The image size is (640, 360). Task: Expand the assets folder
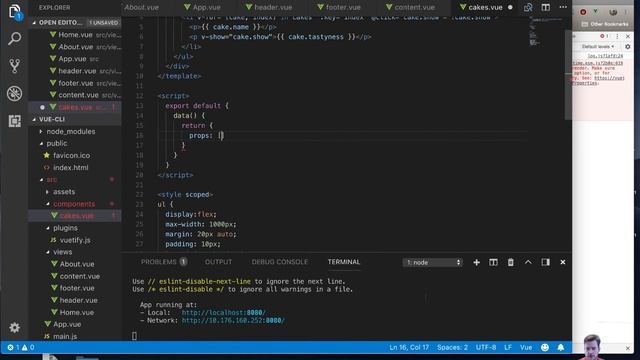coord(64,191)
